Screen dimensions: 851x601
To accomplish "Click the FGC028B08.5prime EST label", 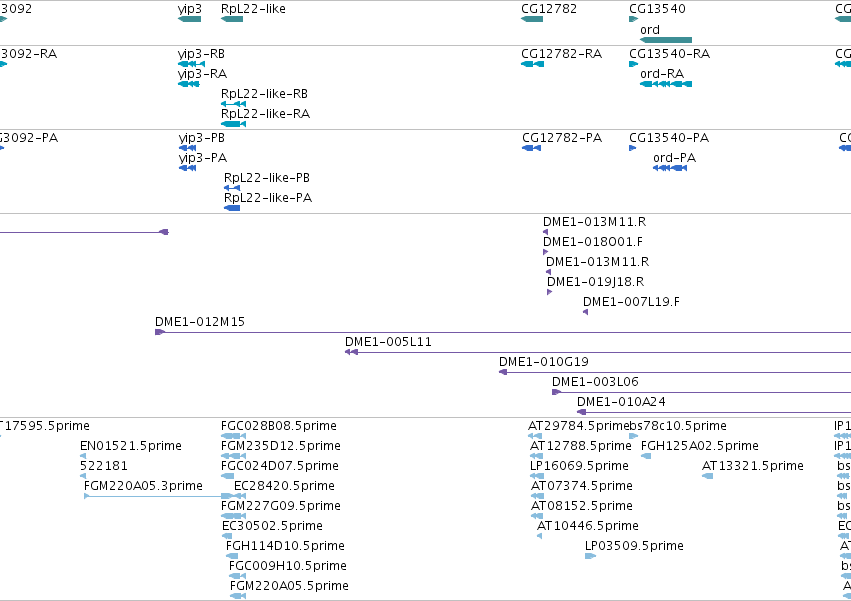I will point(278,426).
